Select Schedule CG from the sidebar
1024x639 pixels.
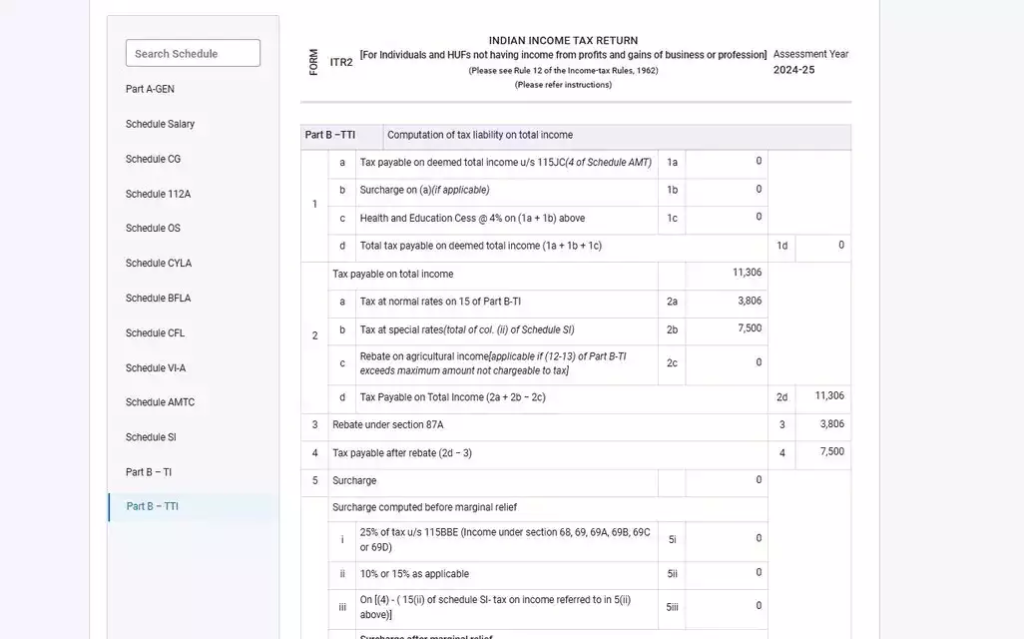point(153,159)
